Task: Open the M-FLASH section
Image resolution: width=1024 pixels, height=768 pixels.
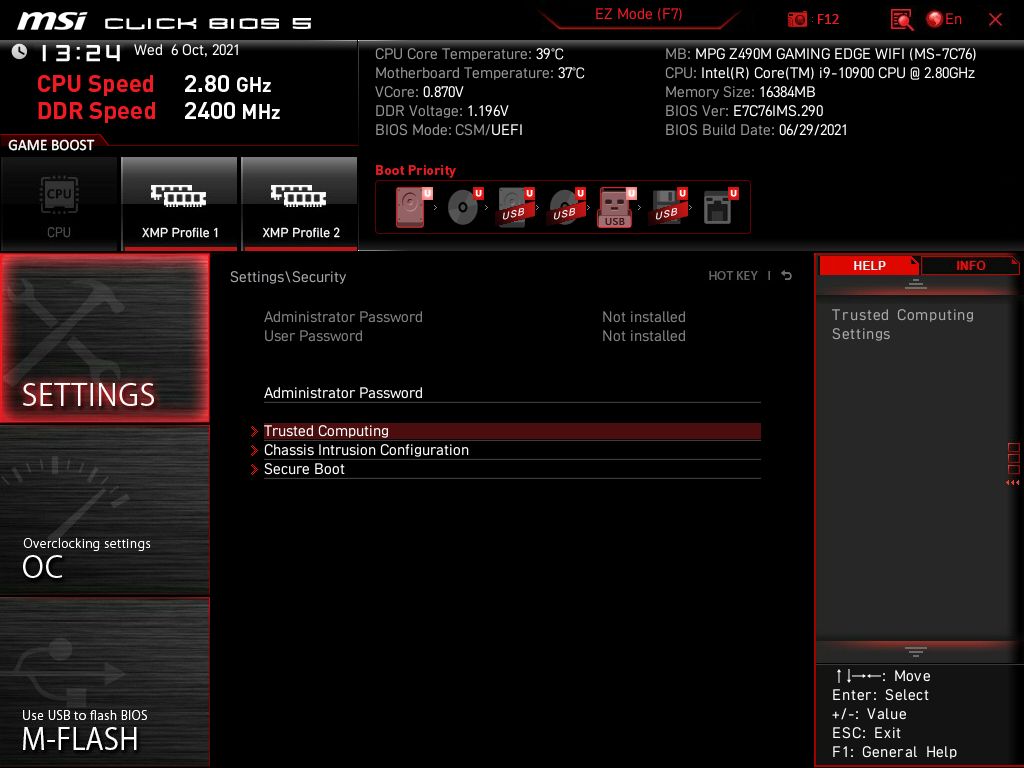Action: (104, 682)
